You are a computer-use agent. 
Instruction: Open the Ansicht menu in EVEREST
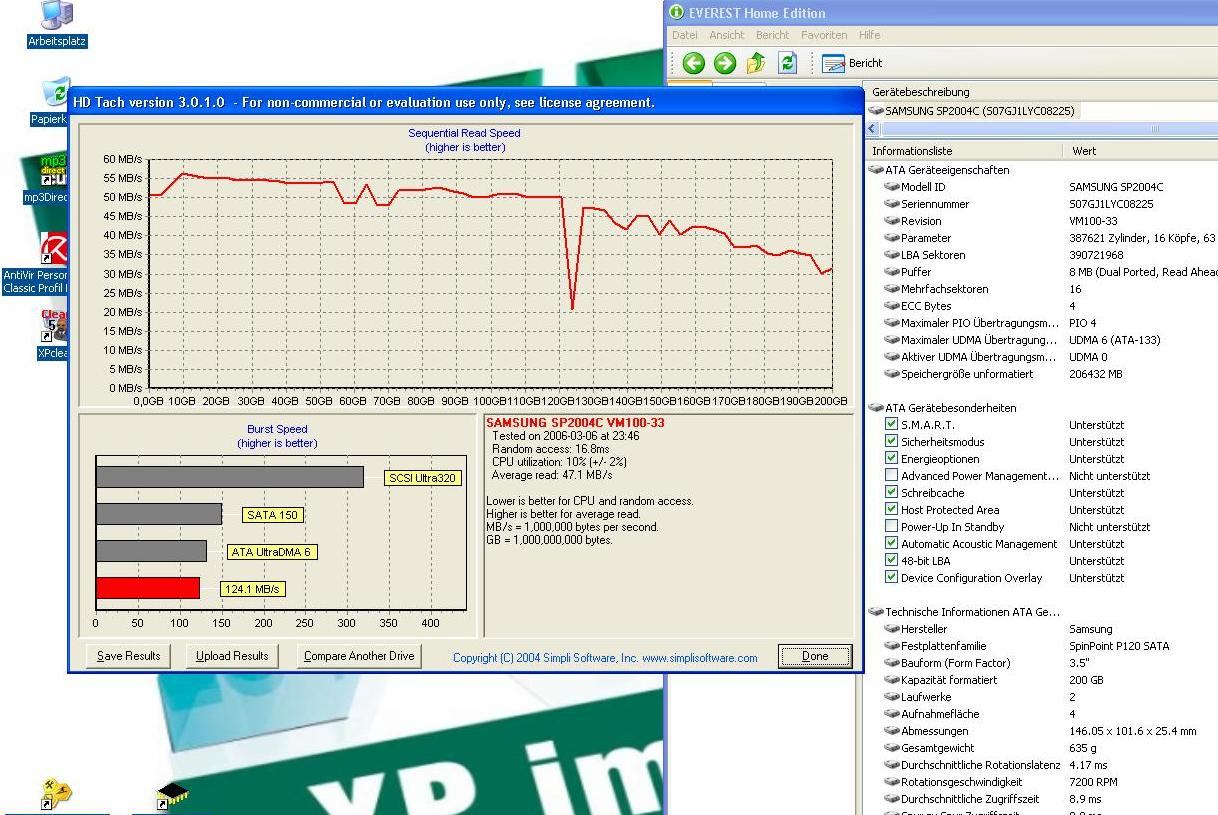click(x=726, y=35)
